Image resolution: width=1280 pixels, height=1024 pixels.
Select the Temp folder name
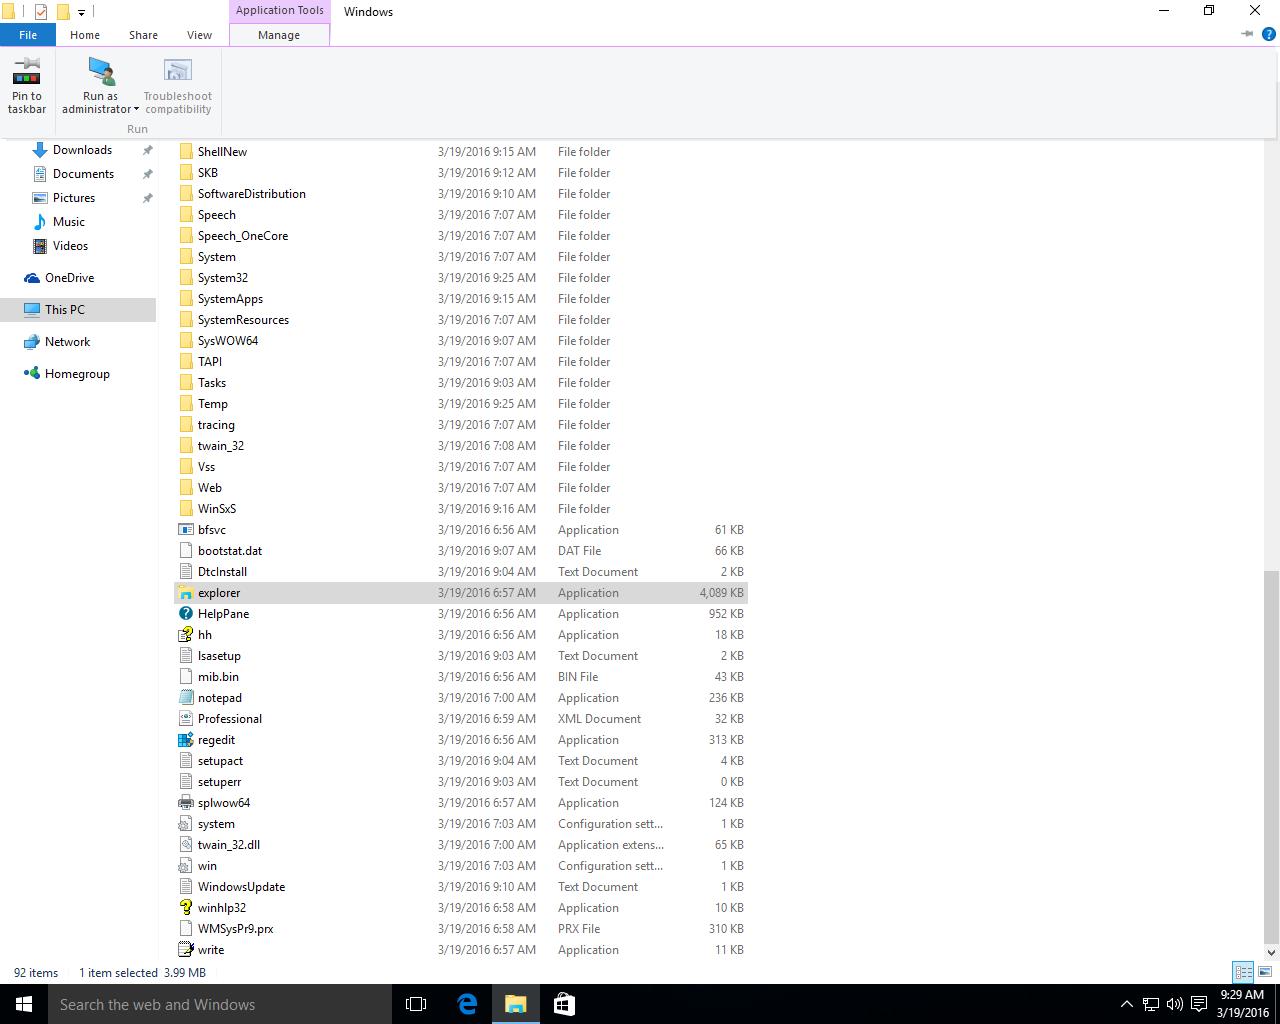tap(213, 404)
